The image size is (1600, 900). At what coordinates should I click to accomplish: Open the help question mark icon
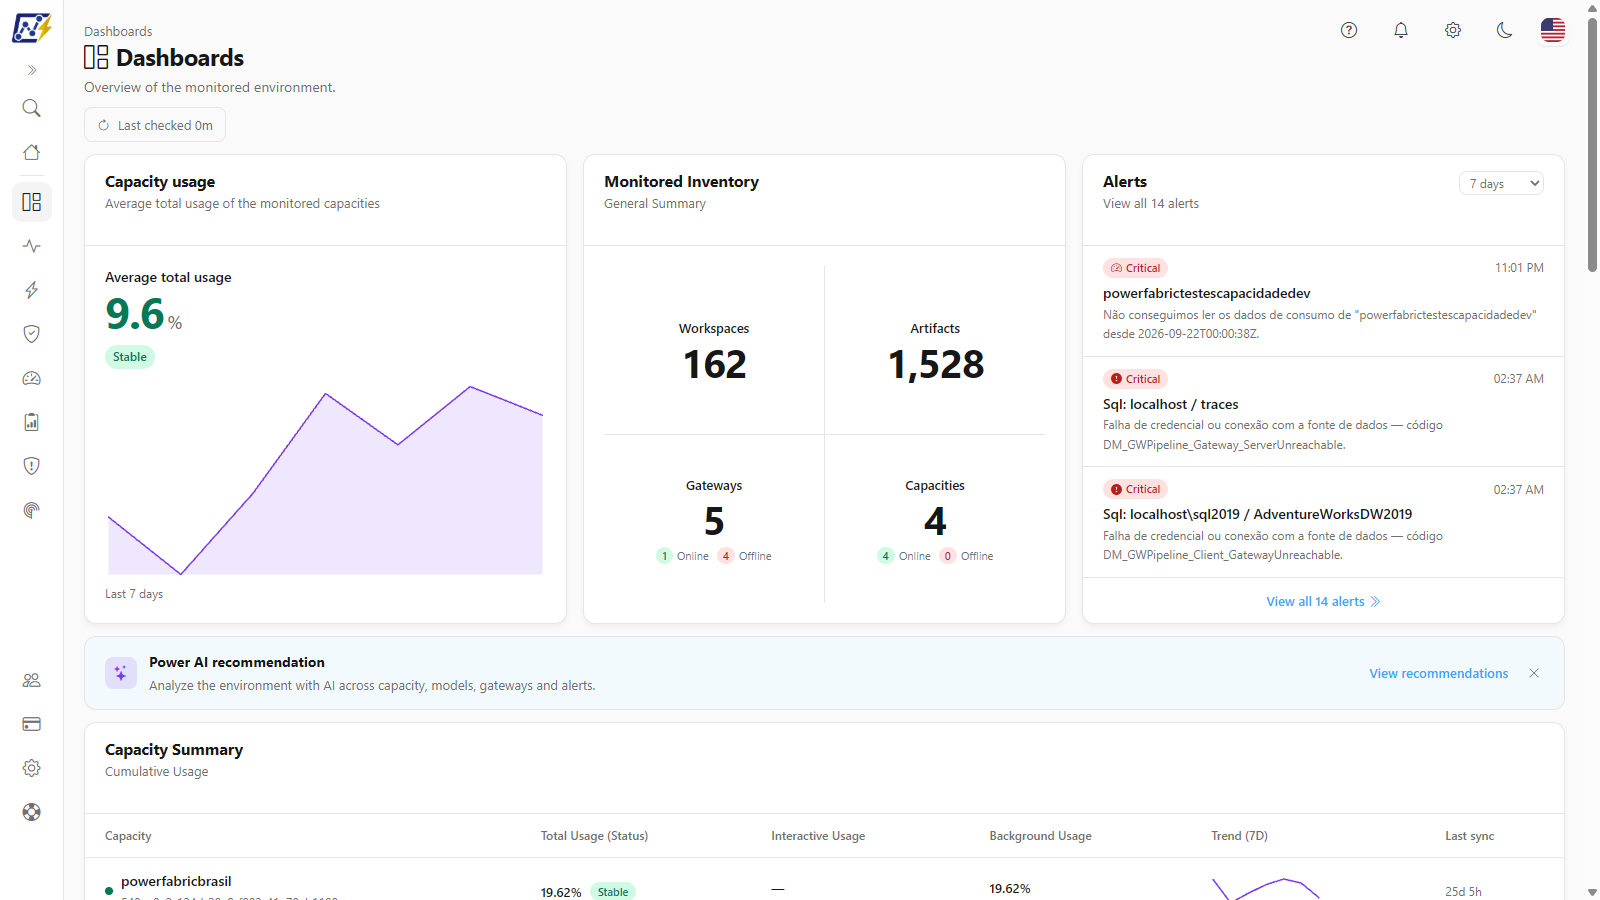pos(1349,30)
